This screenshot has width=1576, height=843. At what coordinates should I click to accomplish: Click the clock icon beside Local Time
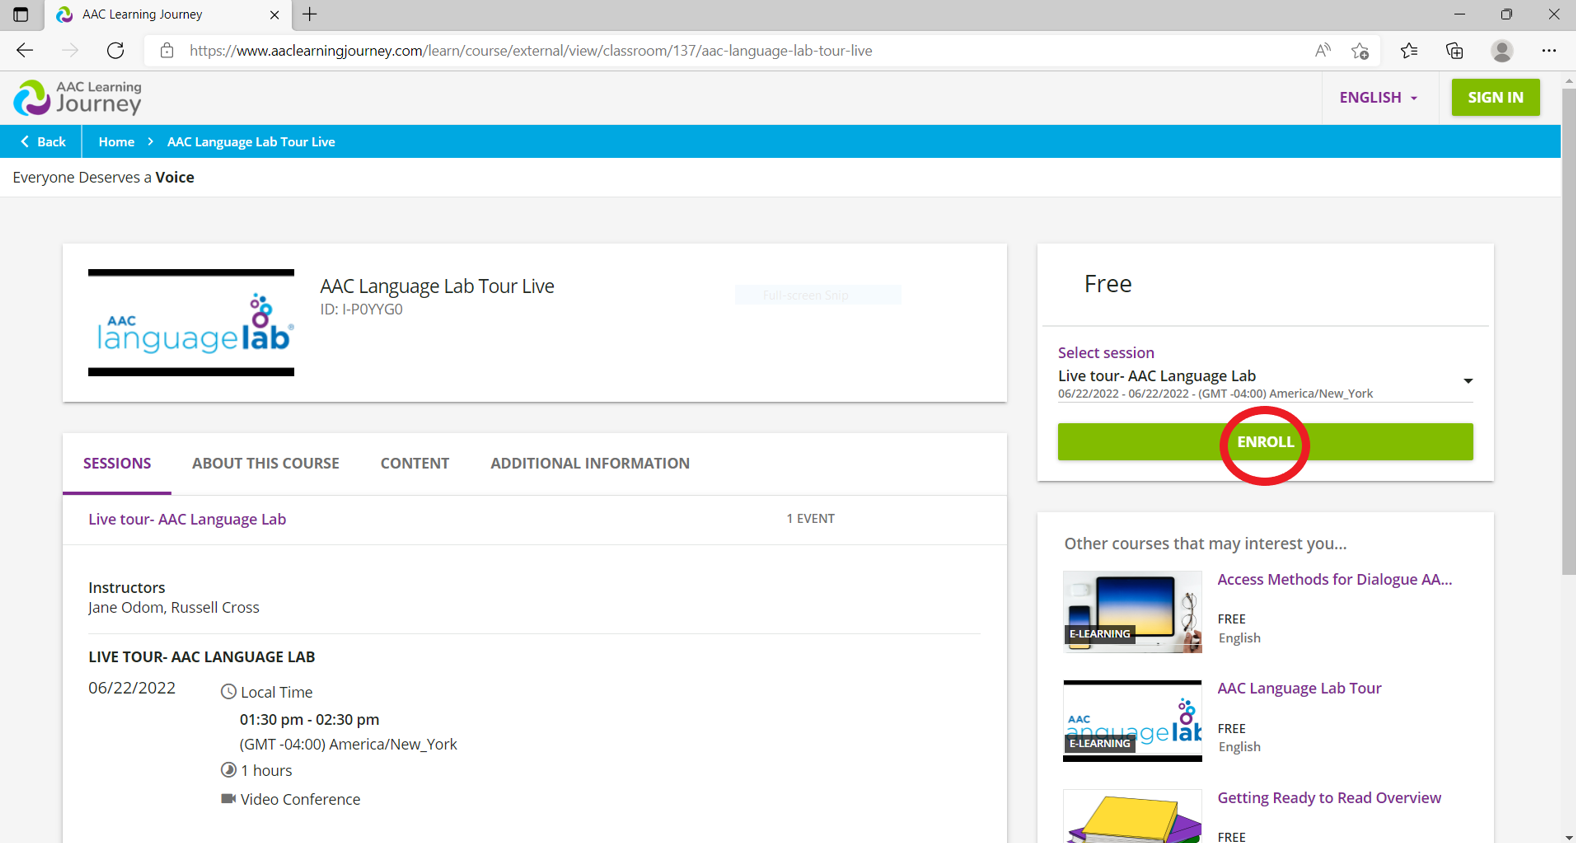click(x=228, y=692)
